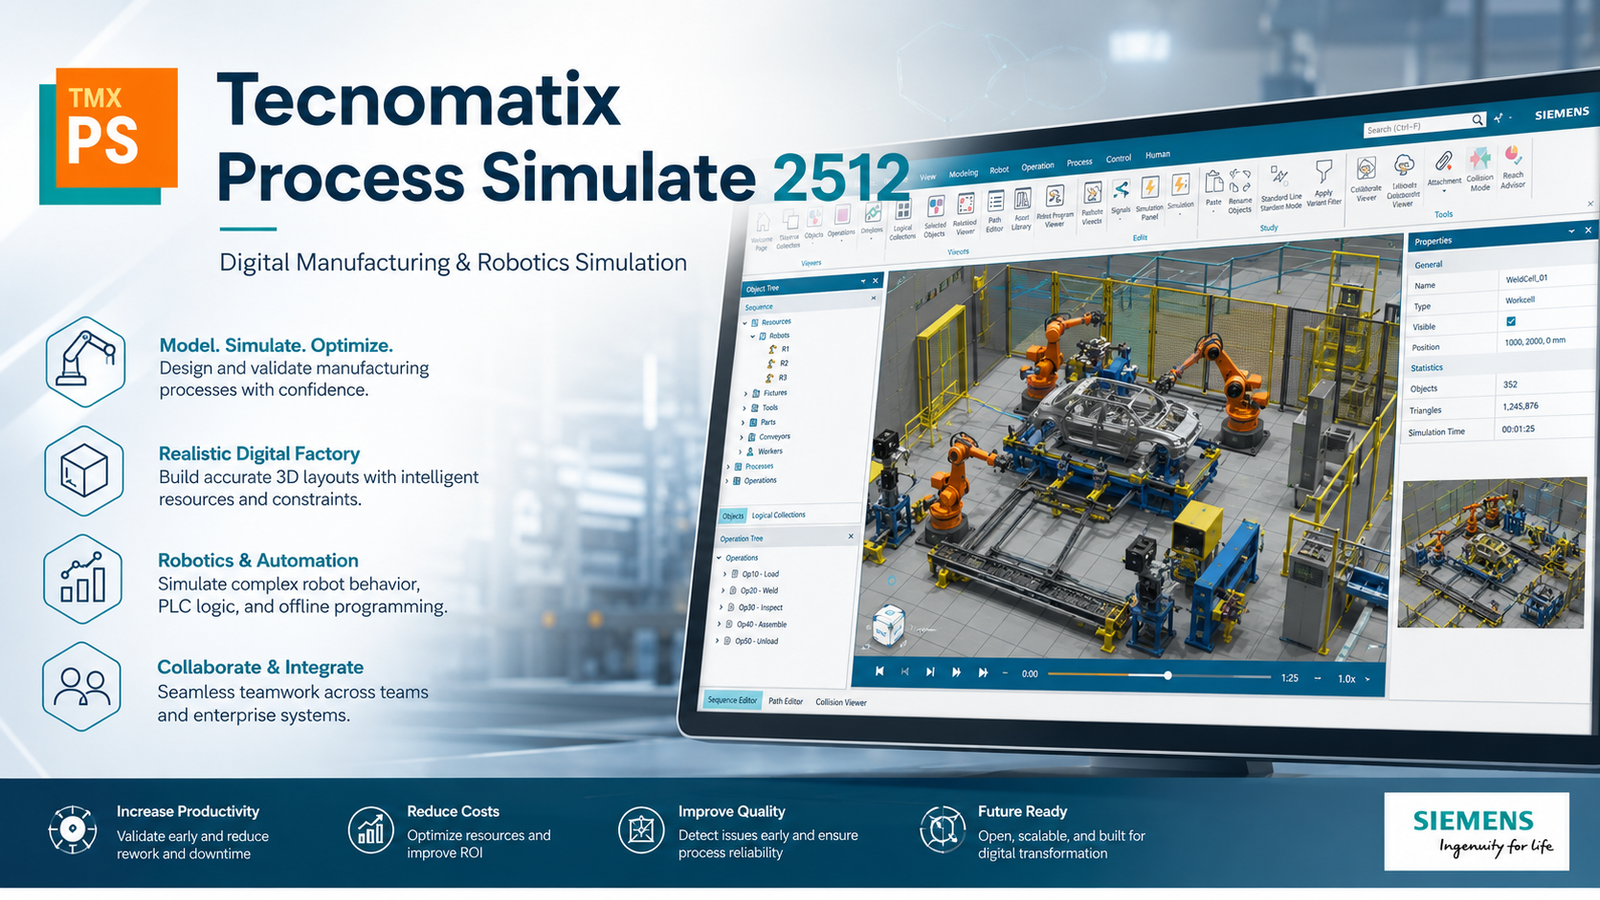Click the Paste icon in the ribbon
Screen dimensions: 1600x900
pyautogui.click(x=1214, y=182)
